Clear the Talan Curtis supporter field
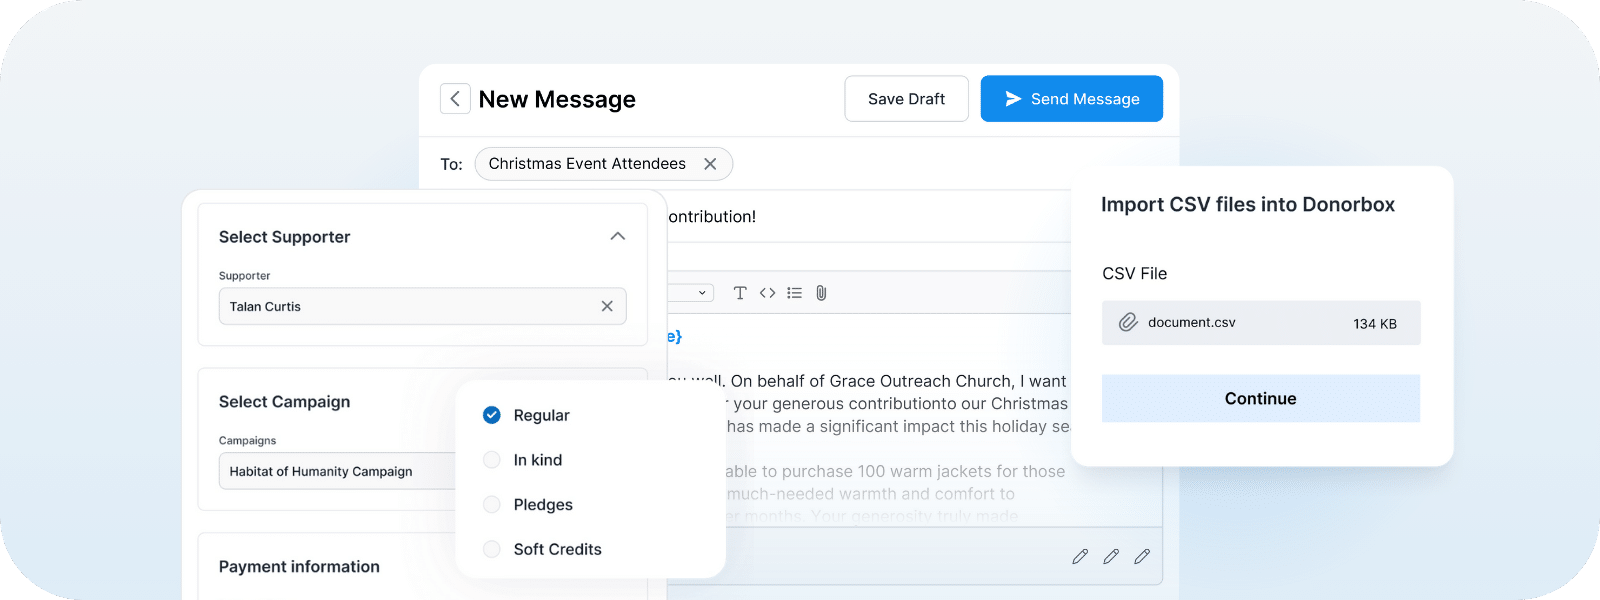The width and height of the screenshot is (1600, 600). 607,306
